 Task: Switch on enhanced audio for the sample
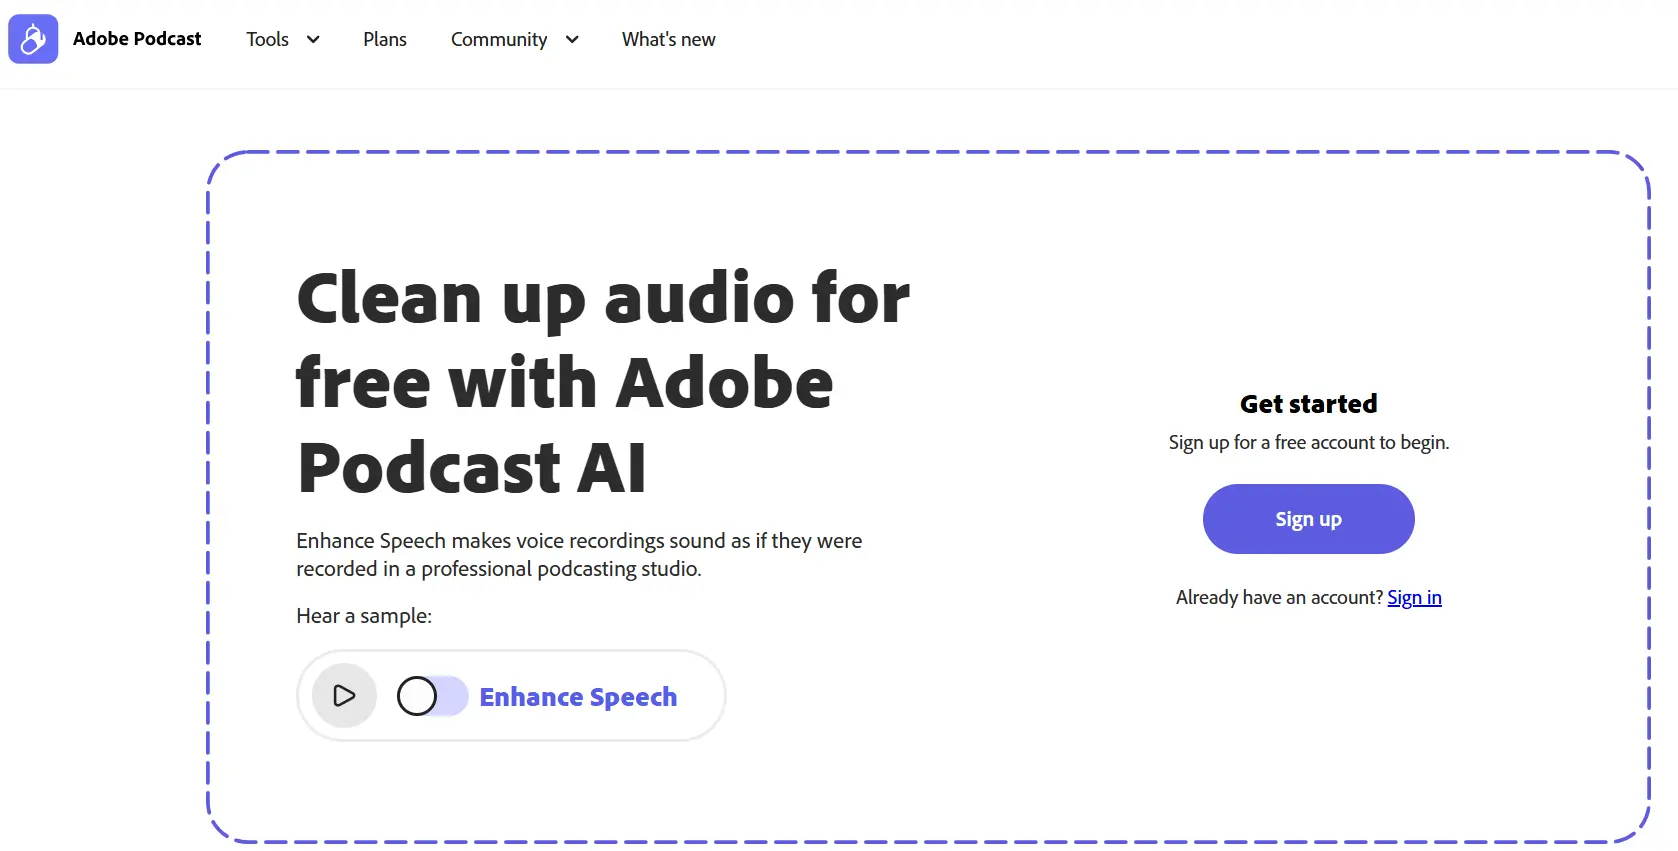tap(430, 696)
